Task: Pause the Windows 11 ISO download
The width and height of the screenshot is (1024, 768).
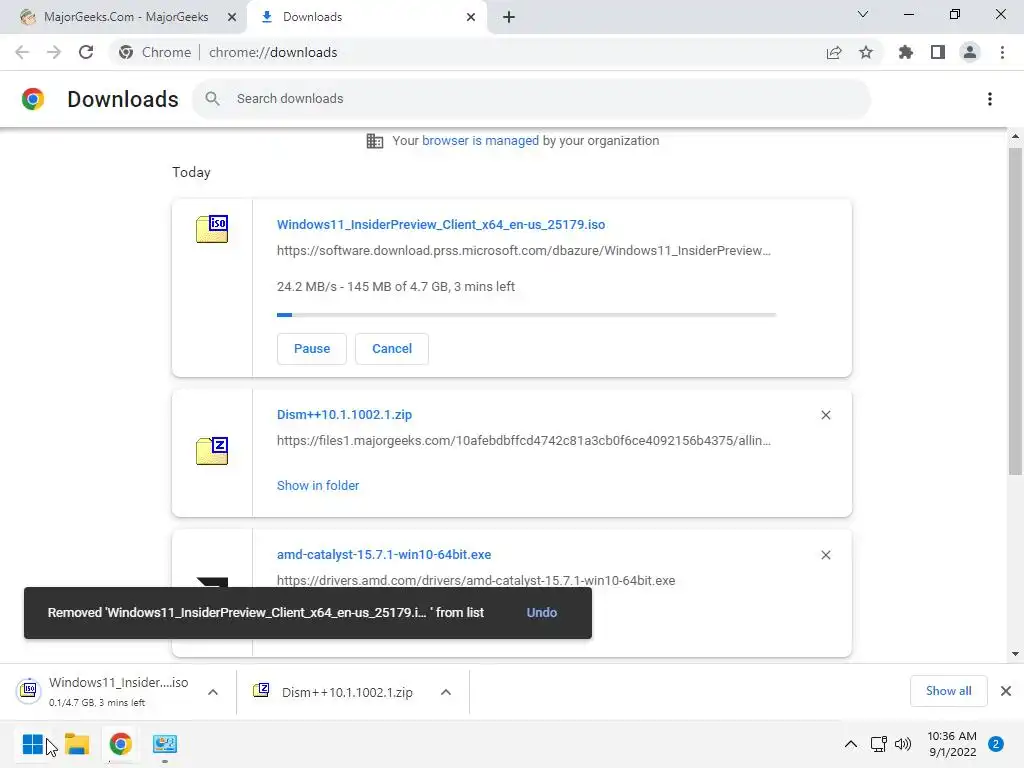Action: pyautogui.click(x=312, y=349)
